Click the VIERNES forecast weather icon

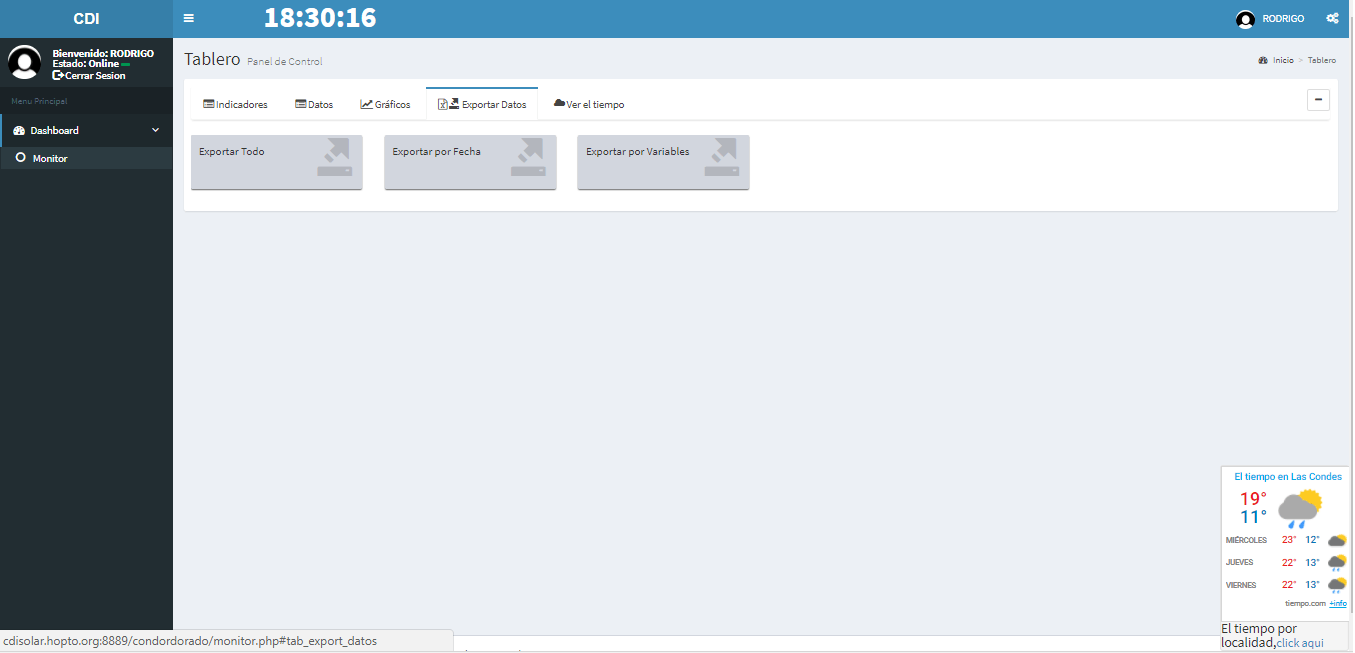point(1337,585)
